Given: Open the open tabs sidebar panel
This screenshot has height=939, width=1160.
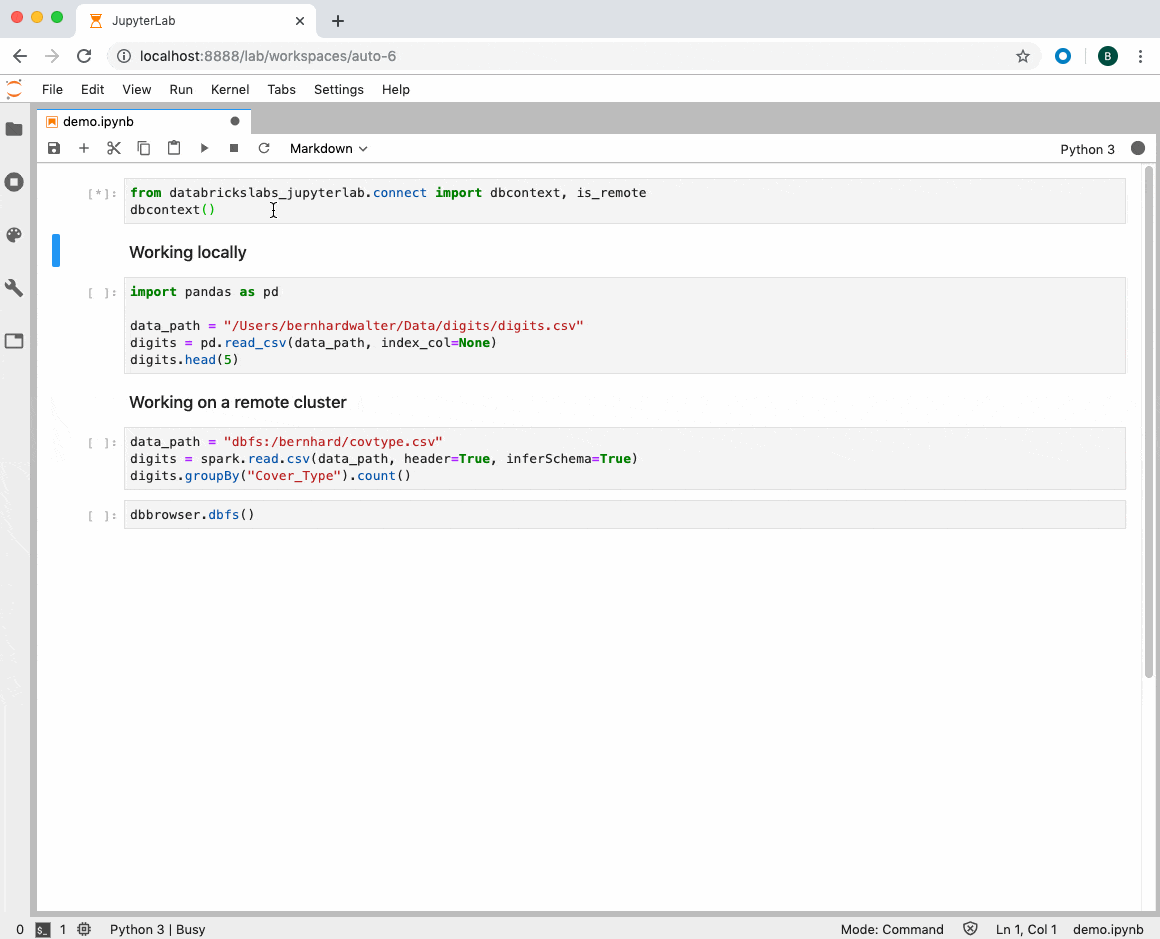Looking at the screenshot, I should tap(14, 341).
